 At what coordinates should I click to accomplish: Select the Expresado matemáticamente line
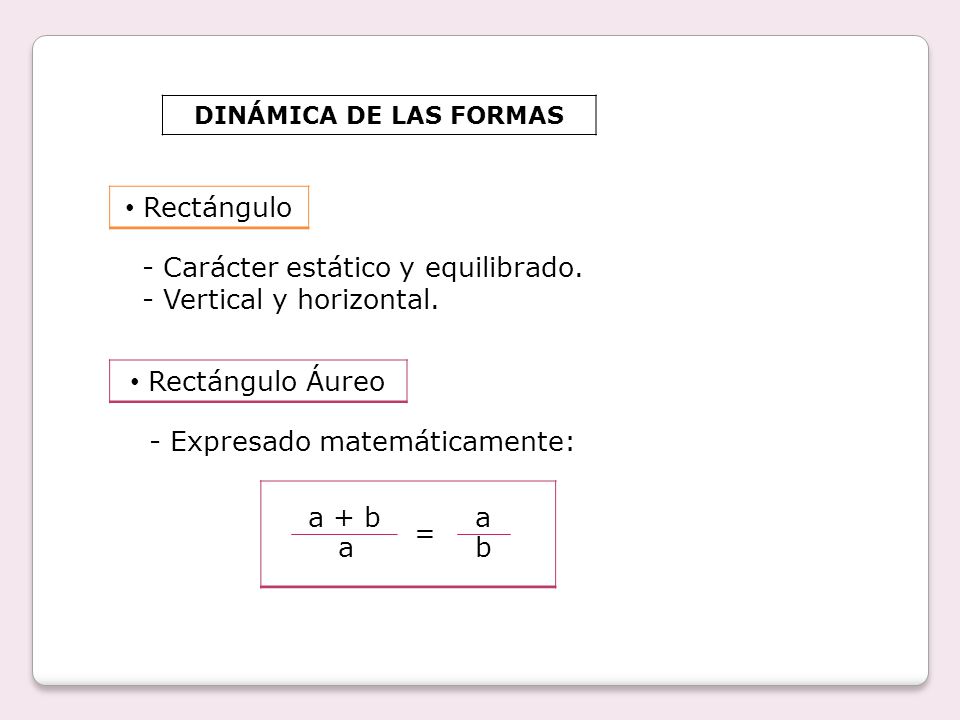[x=362, y=441]
